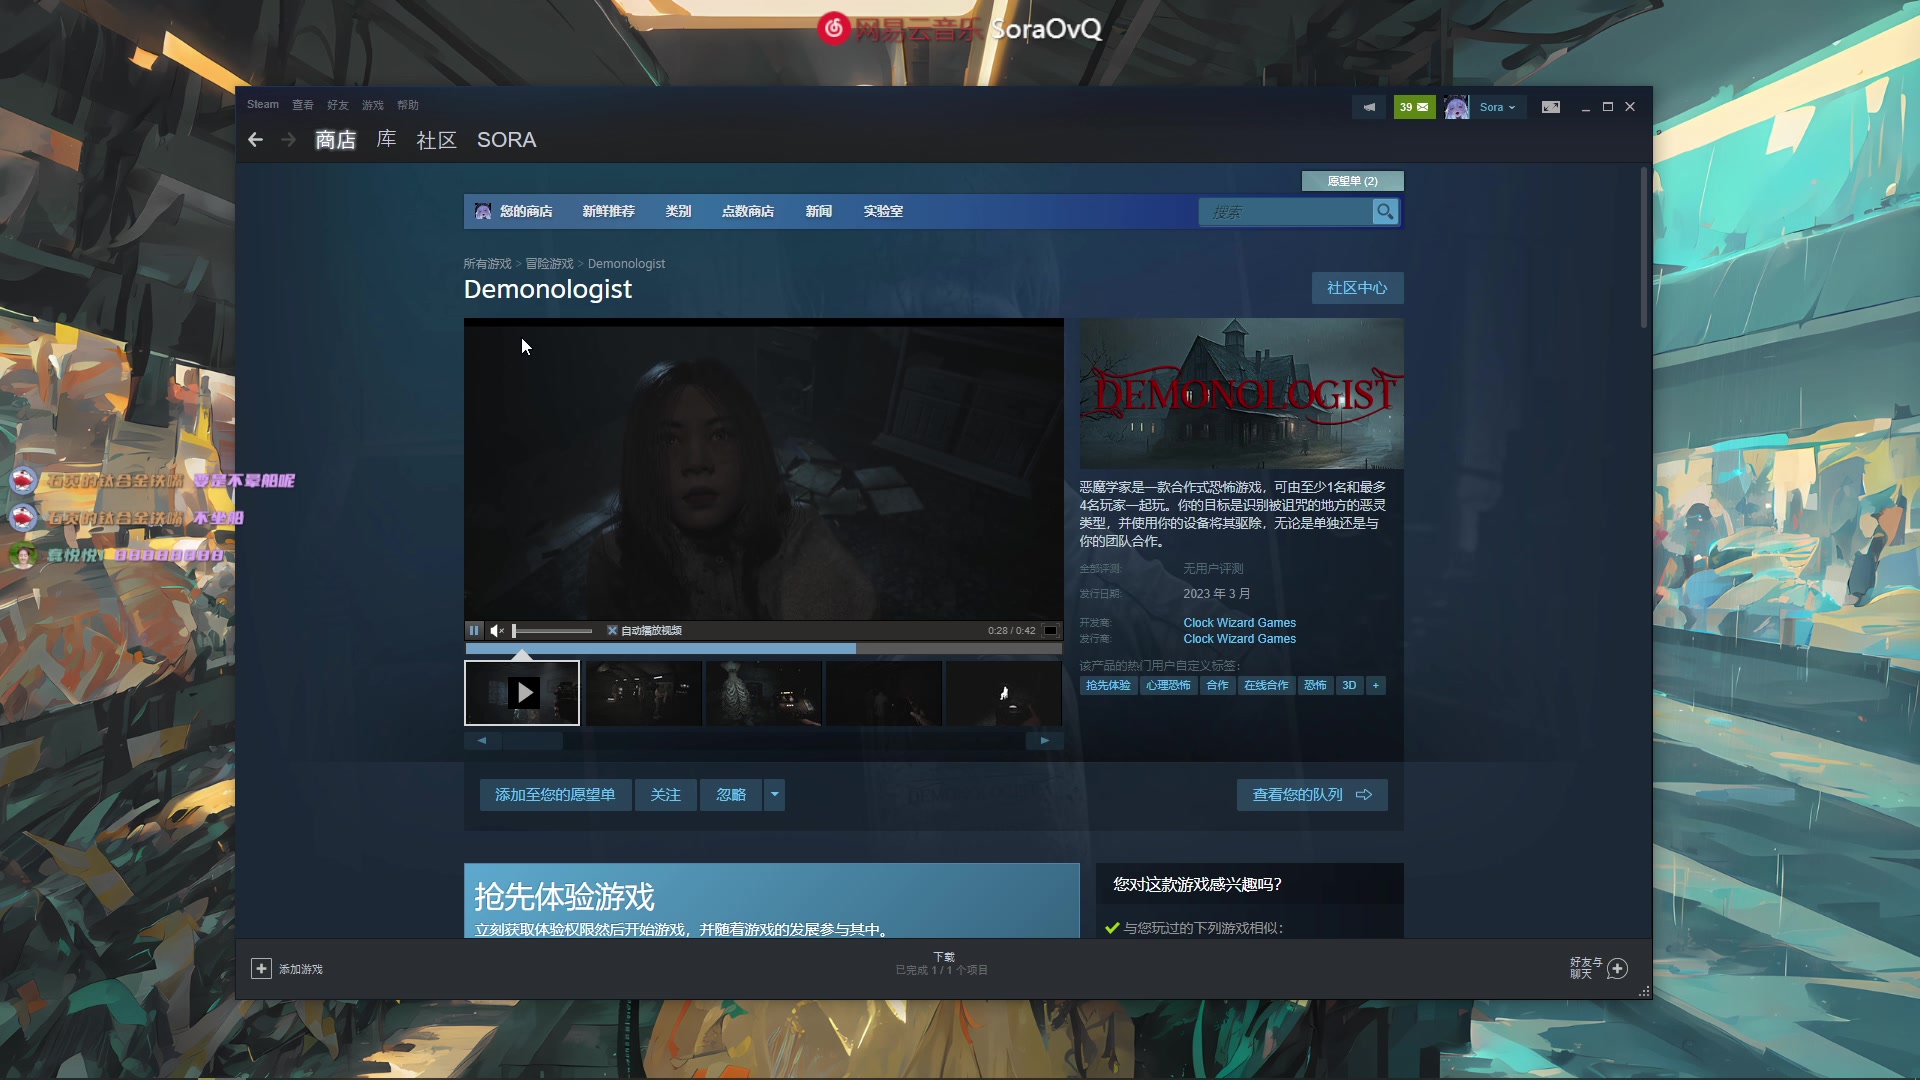Add more tags with plus button
This screenshot has width=1920, height=1080.
pyautogui.click(x=1375, y=685)
